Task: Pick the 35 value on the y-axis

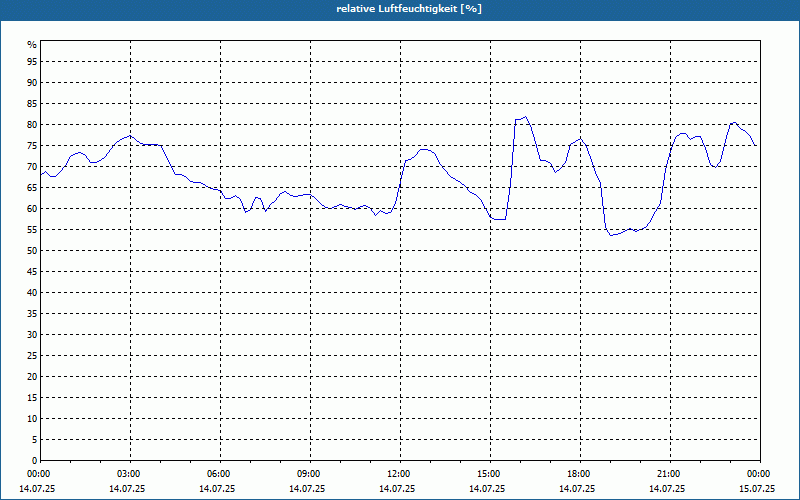Action: [32, 314]
